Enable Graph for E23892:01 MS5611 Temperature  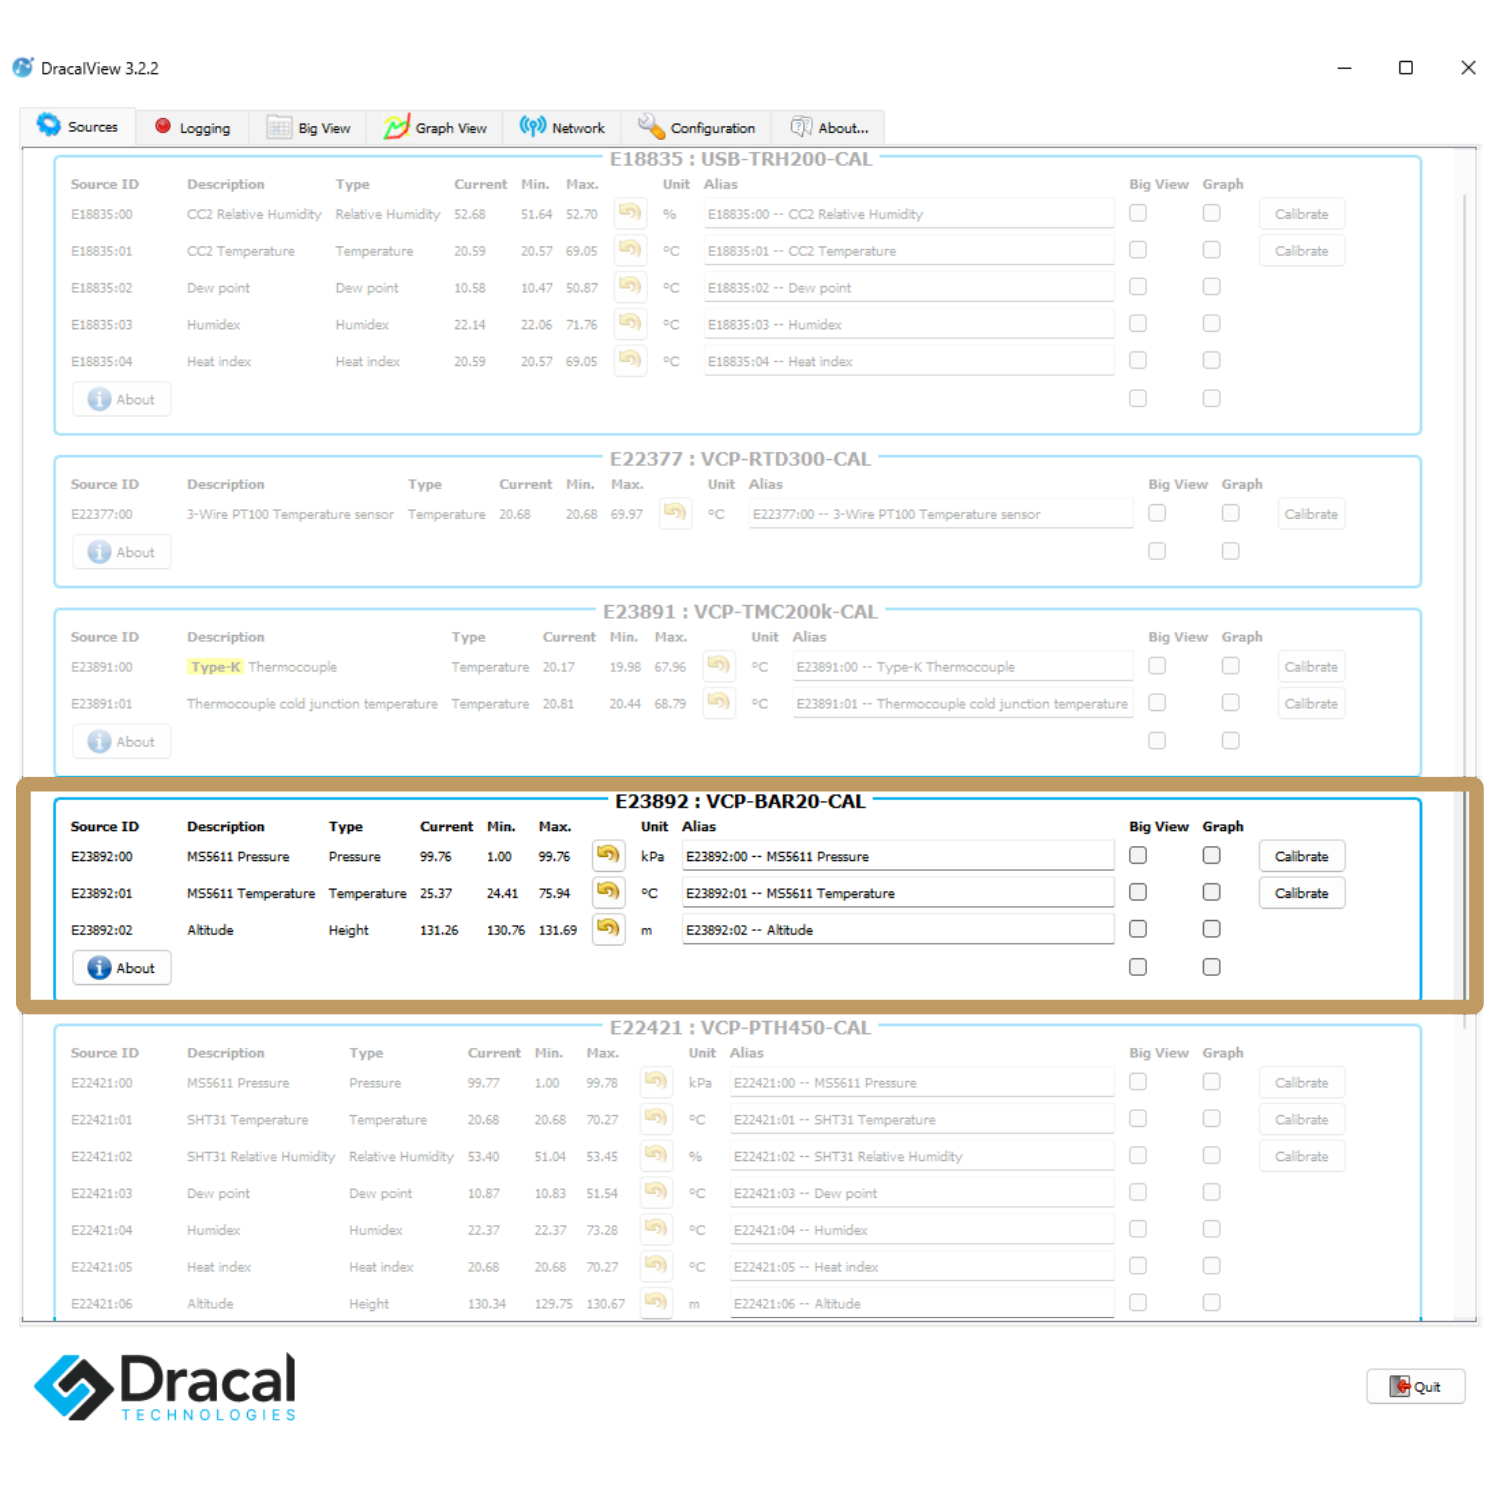coord(1211,892)
